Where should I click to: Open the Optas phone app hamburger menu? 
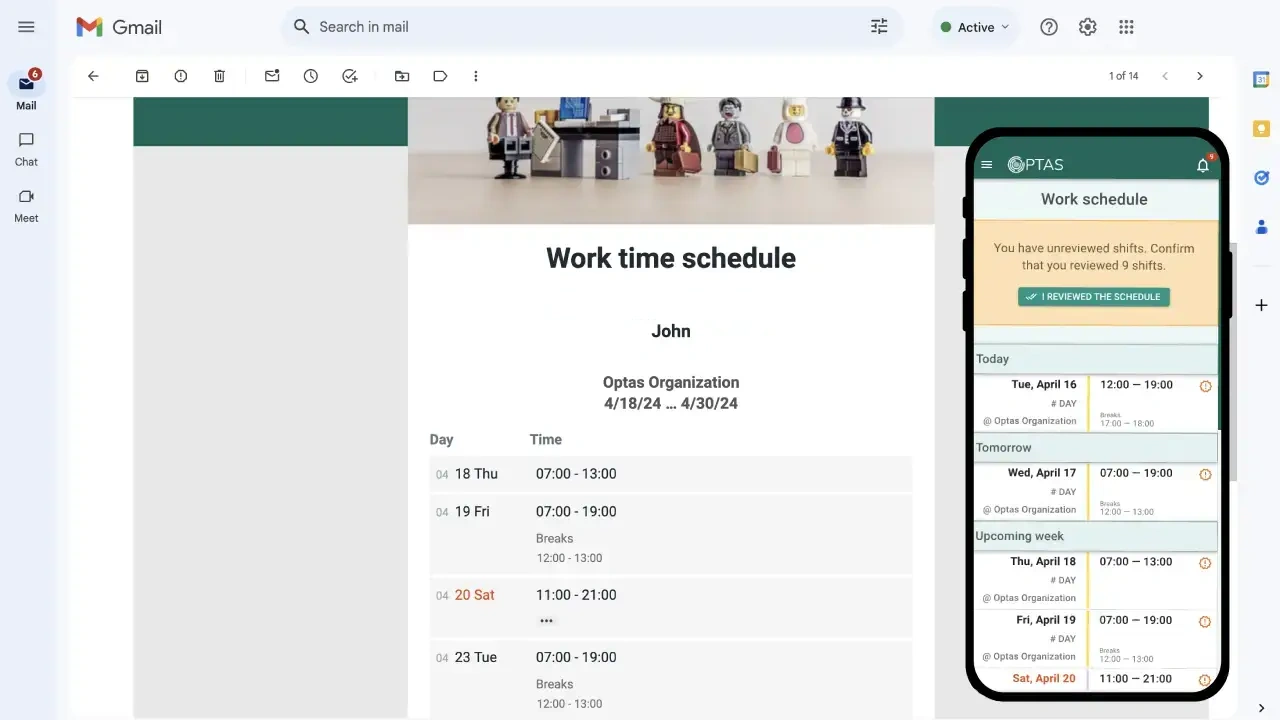click(987, 165)
